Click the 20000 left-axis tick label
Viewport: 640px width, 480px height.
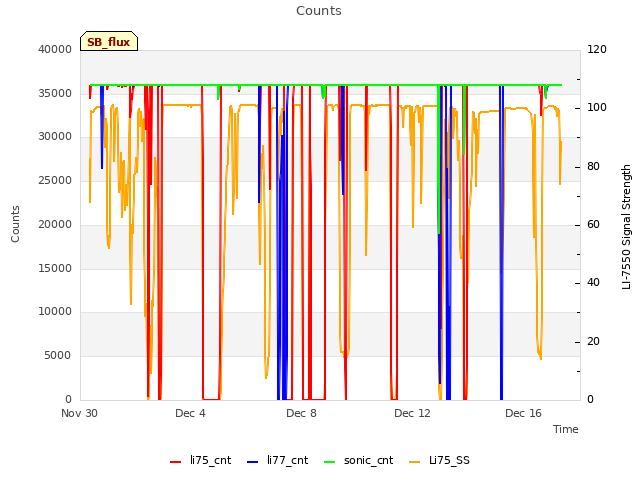point(55,224)
